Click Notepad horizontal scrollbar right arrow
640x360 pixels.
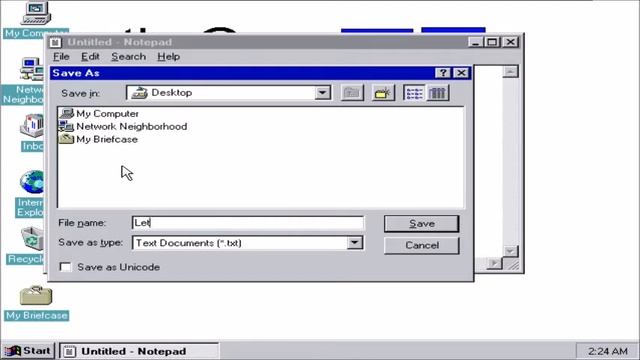tap(495, 263)
